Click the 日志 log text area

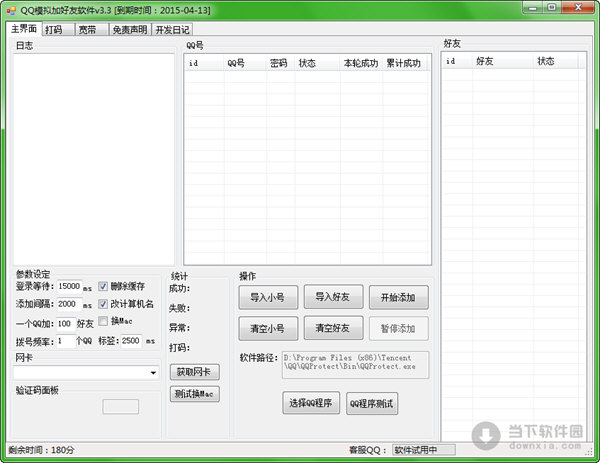[x=94, y=159]
